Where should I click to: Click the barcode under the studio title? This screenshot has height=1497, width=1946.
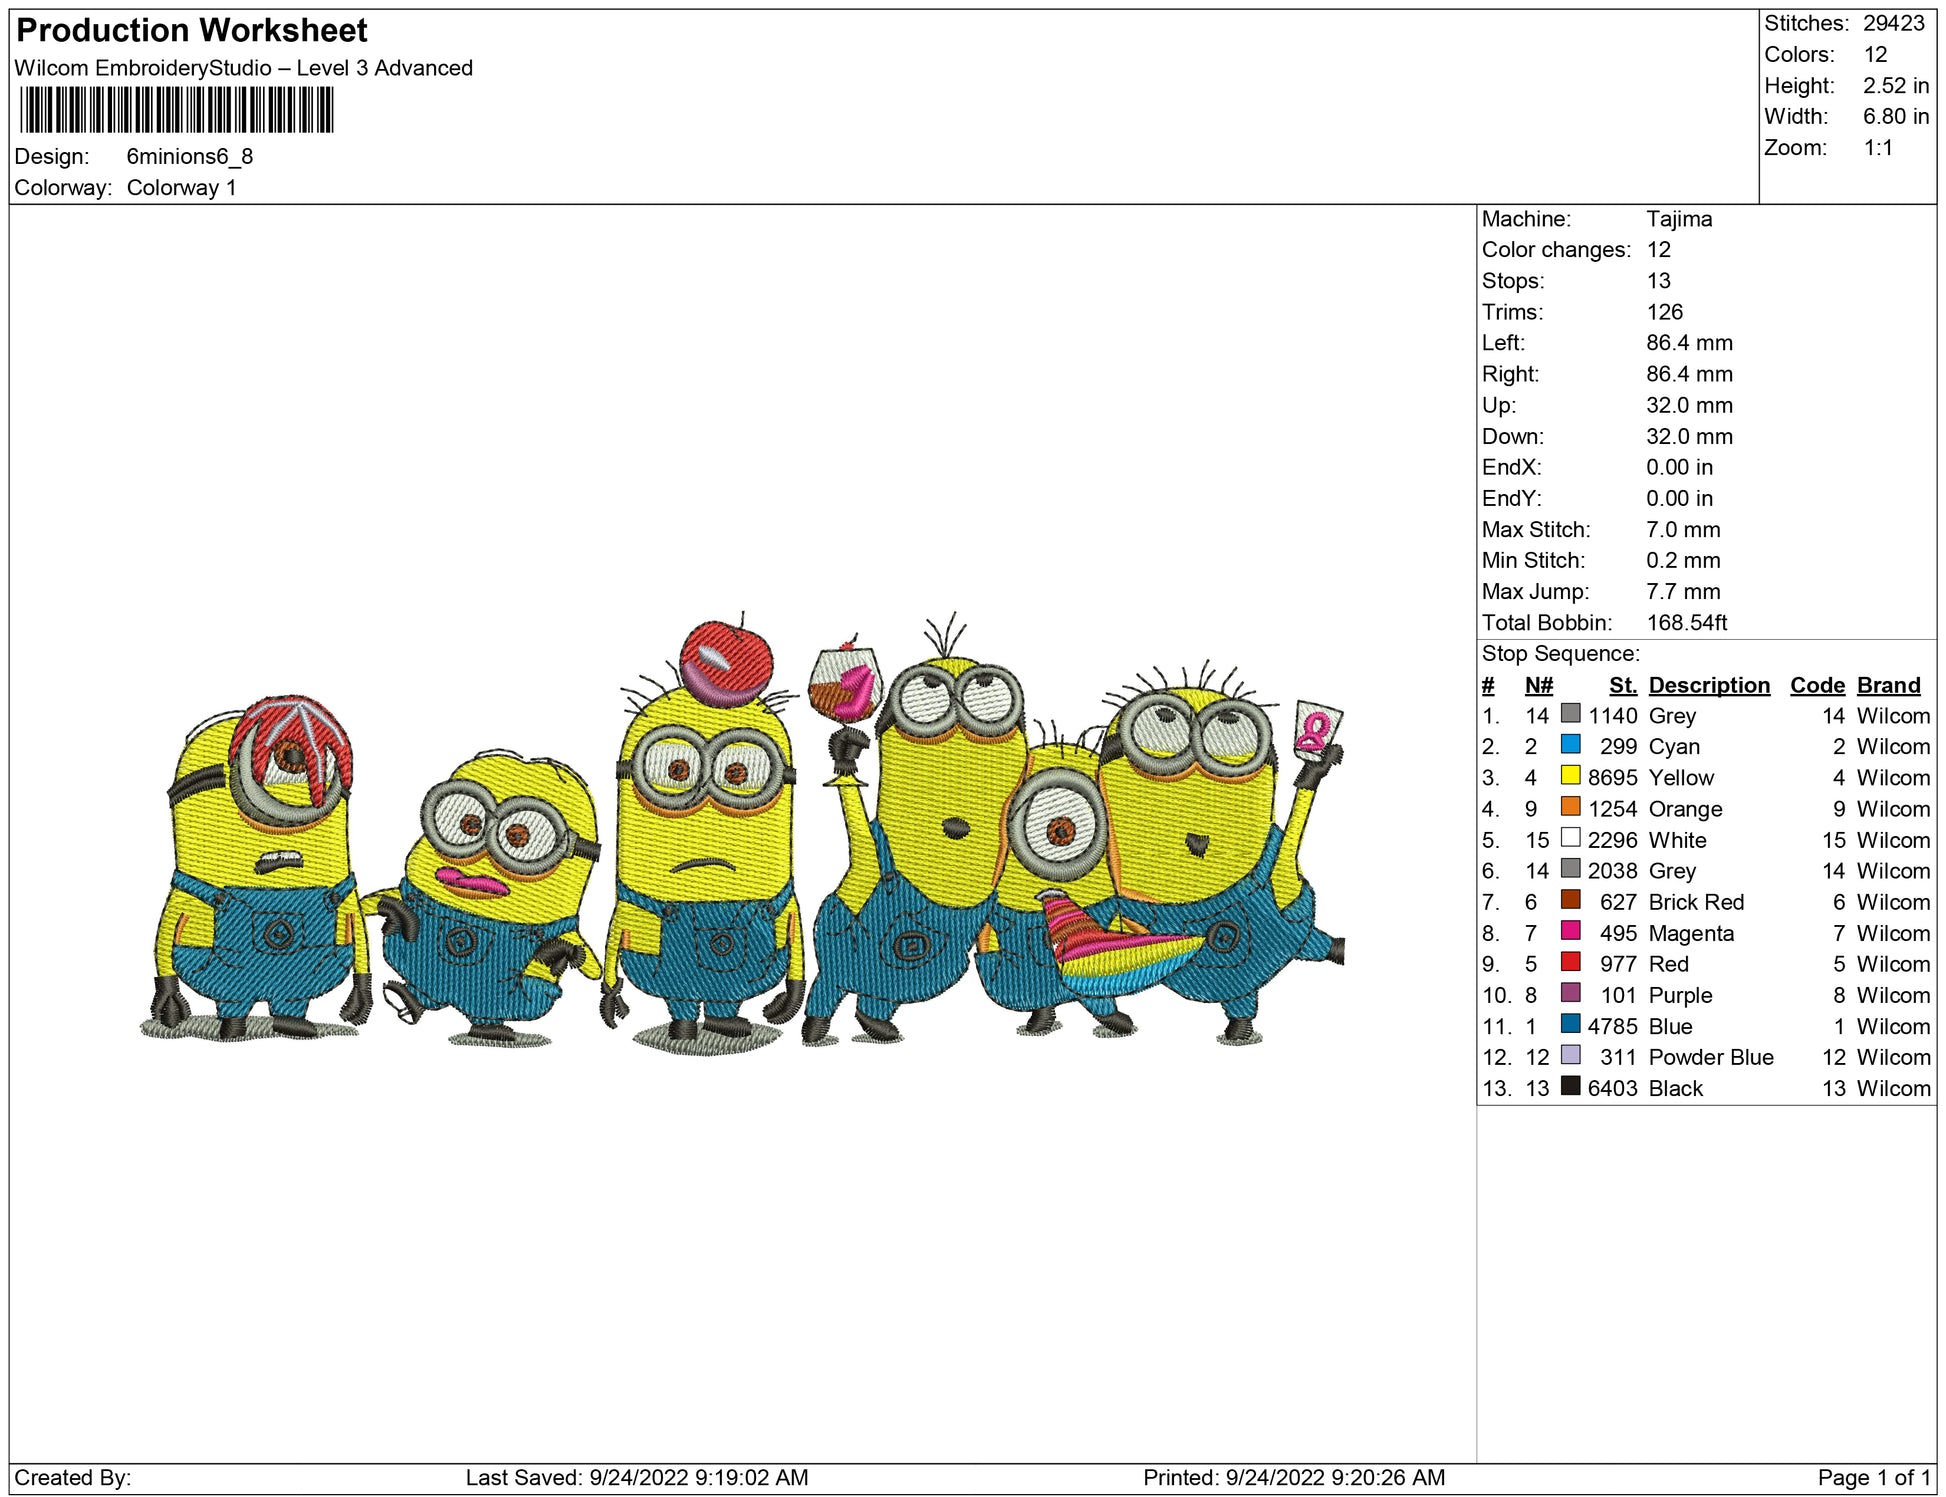pyautogui.click(x=176, y=110)
